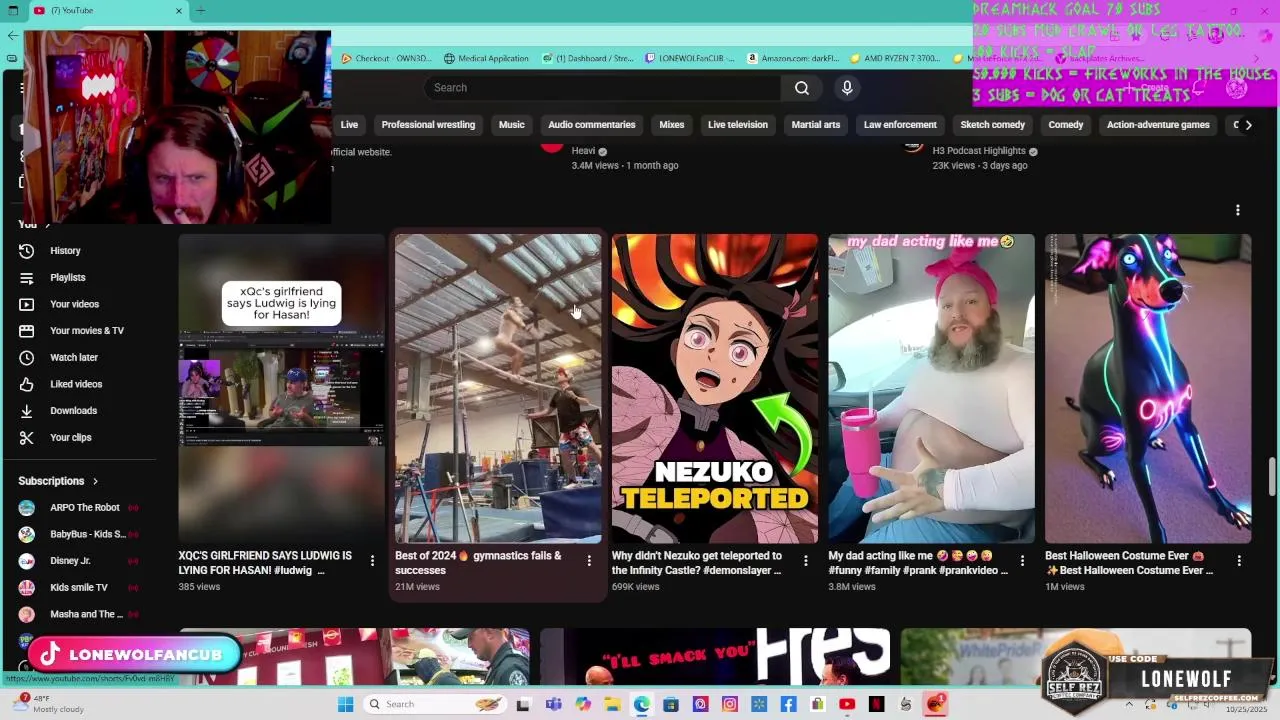The width and height of the screenshot is (1280, 720).
Task: Go back with the browser arrow
Action: (12, 35)
